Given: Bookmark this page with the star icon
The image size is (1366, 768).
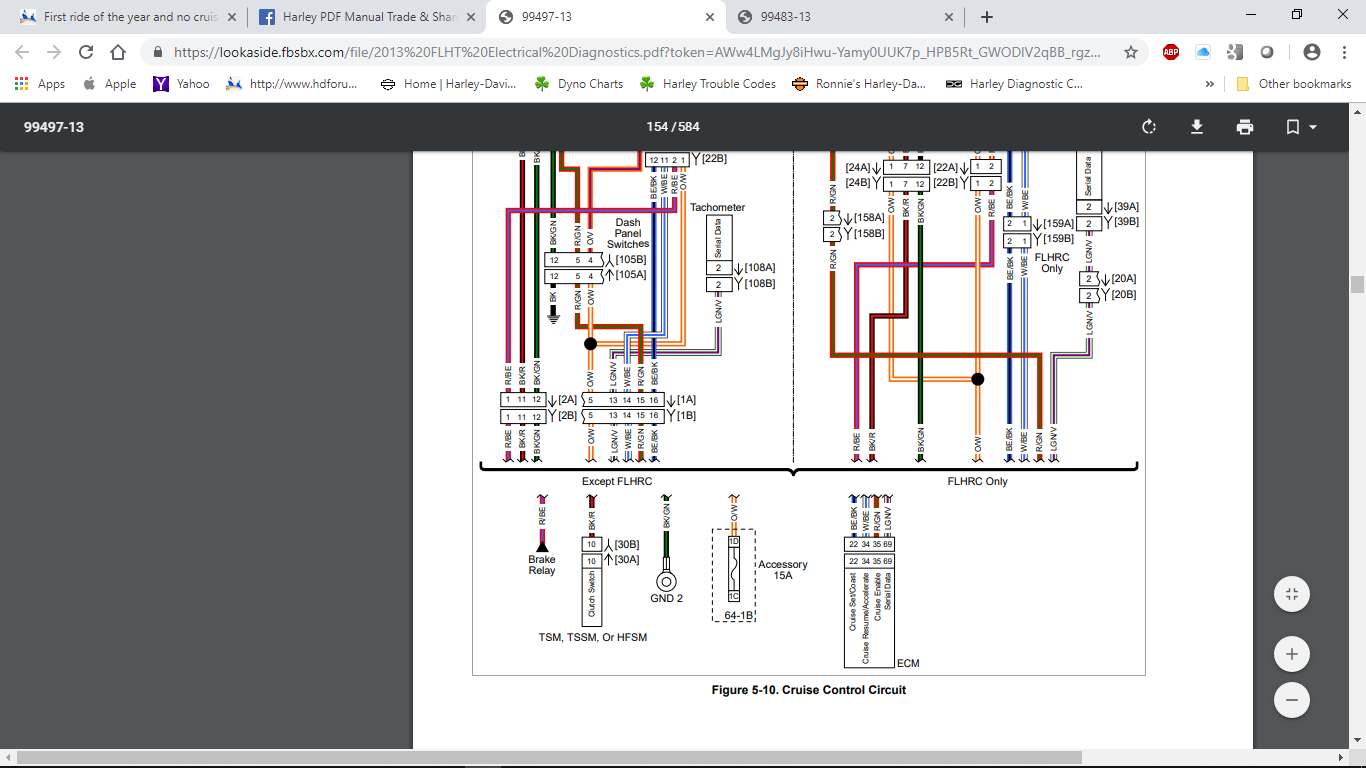Looking at the screenshot, I should tap(1131, 52).
